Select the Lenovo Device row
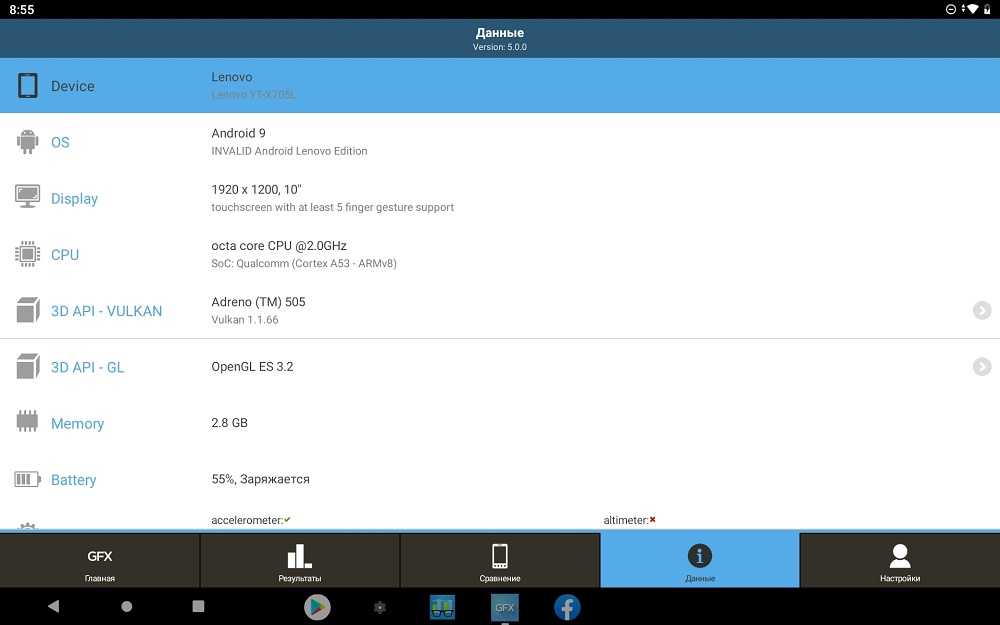Screen dimensions: 1000x625 [x=500, y=86]
